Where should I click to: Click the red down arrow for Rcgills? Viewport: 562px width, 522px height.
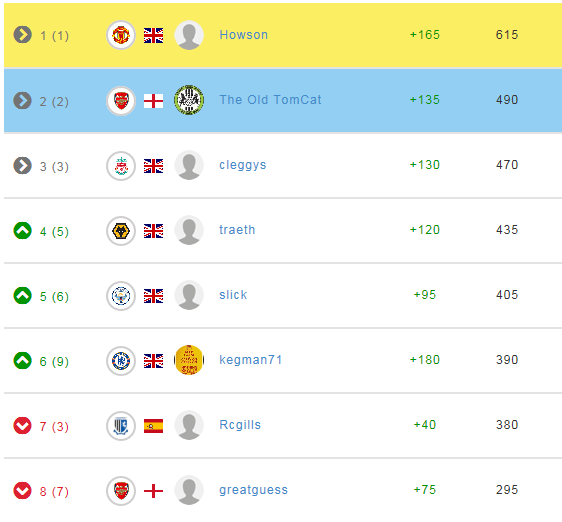[x=23, y=426]
